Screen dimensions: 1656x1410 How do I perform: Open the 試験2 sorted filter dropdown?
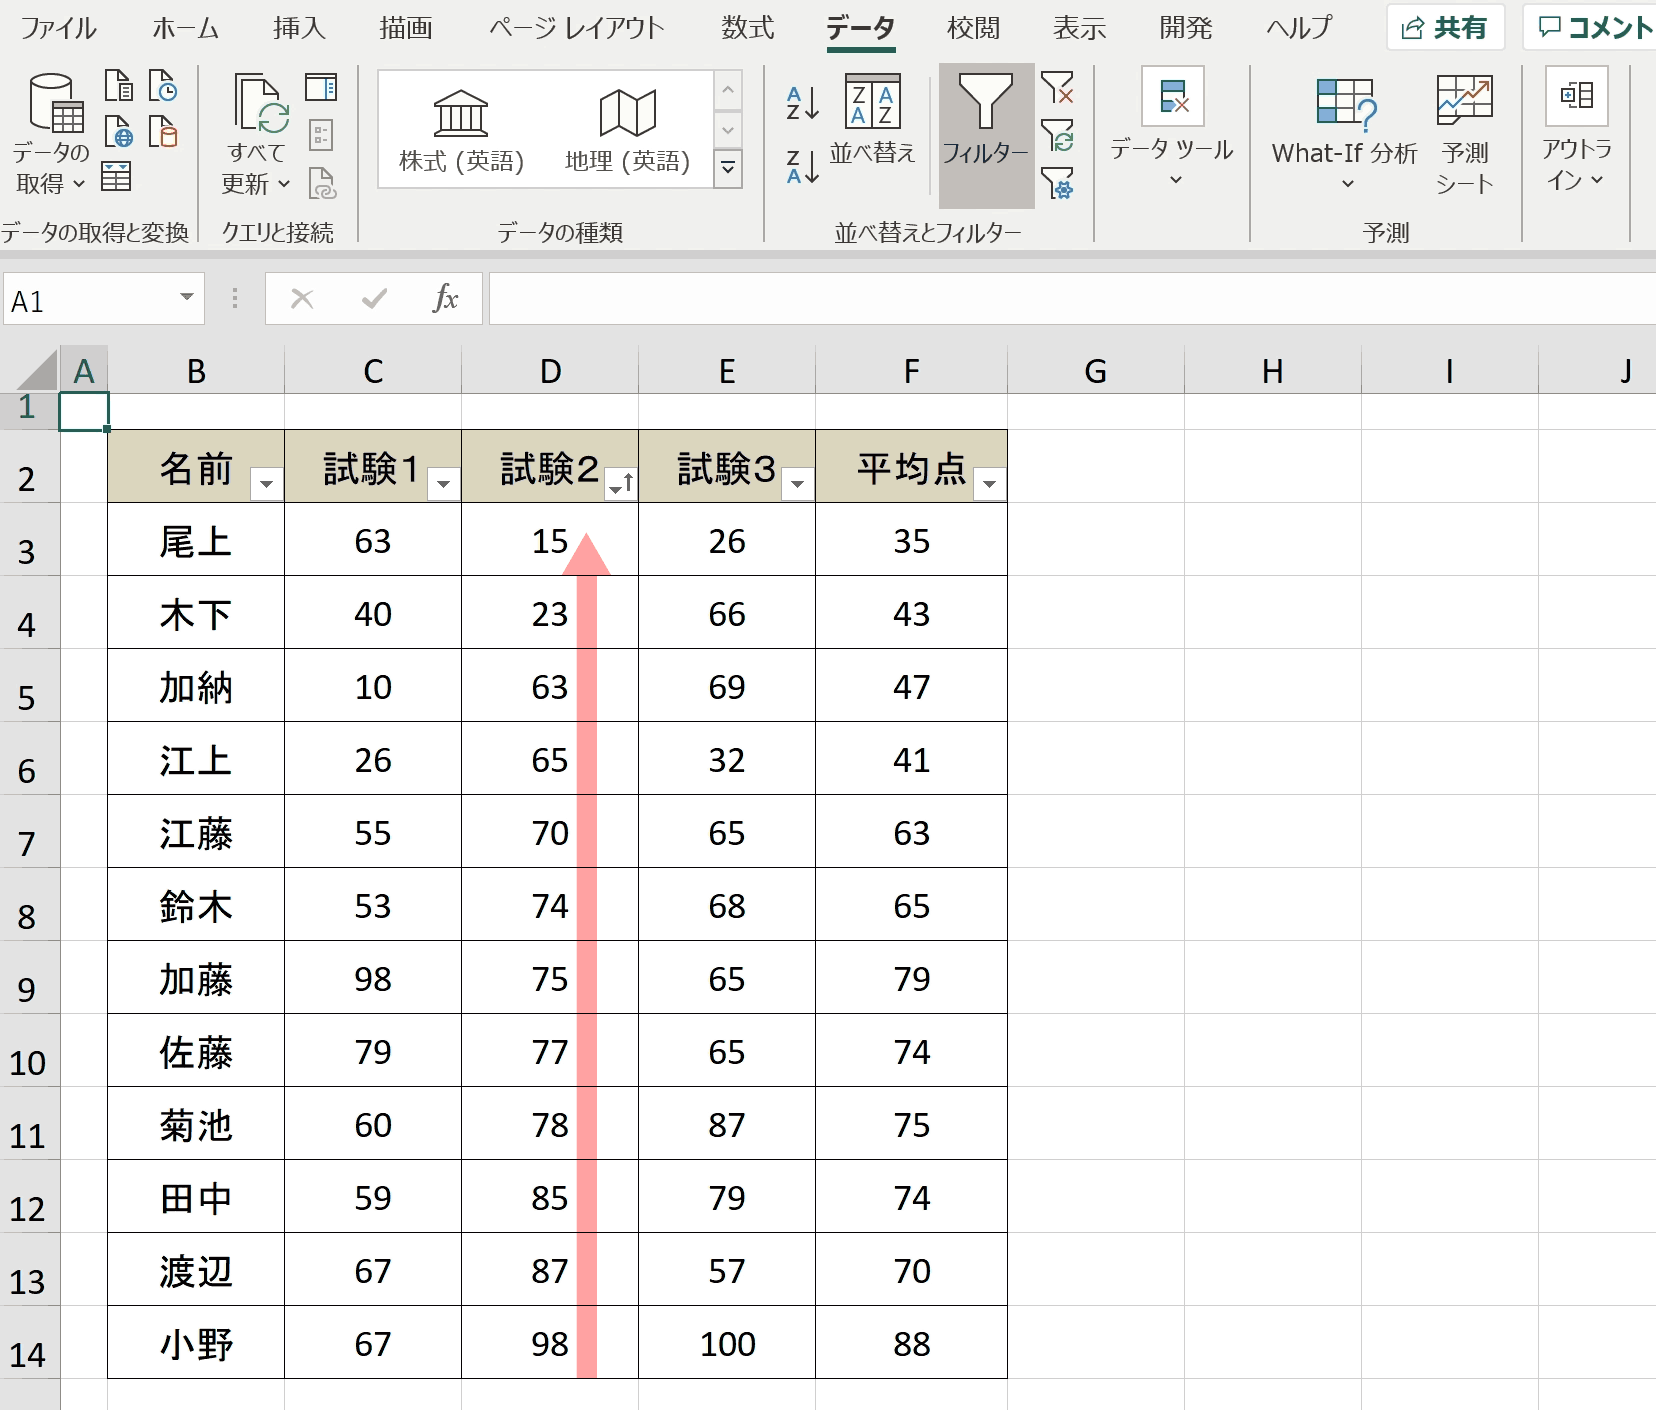click(620, 485)
